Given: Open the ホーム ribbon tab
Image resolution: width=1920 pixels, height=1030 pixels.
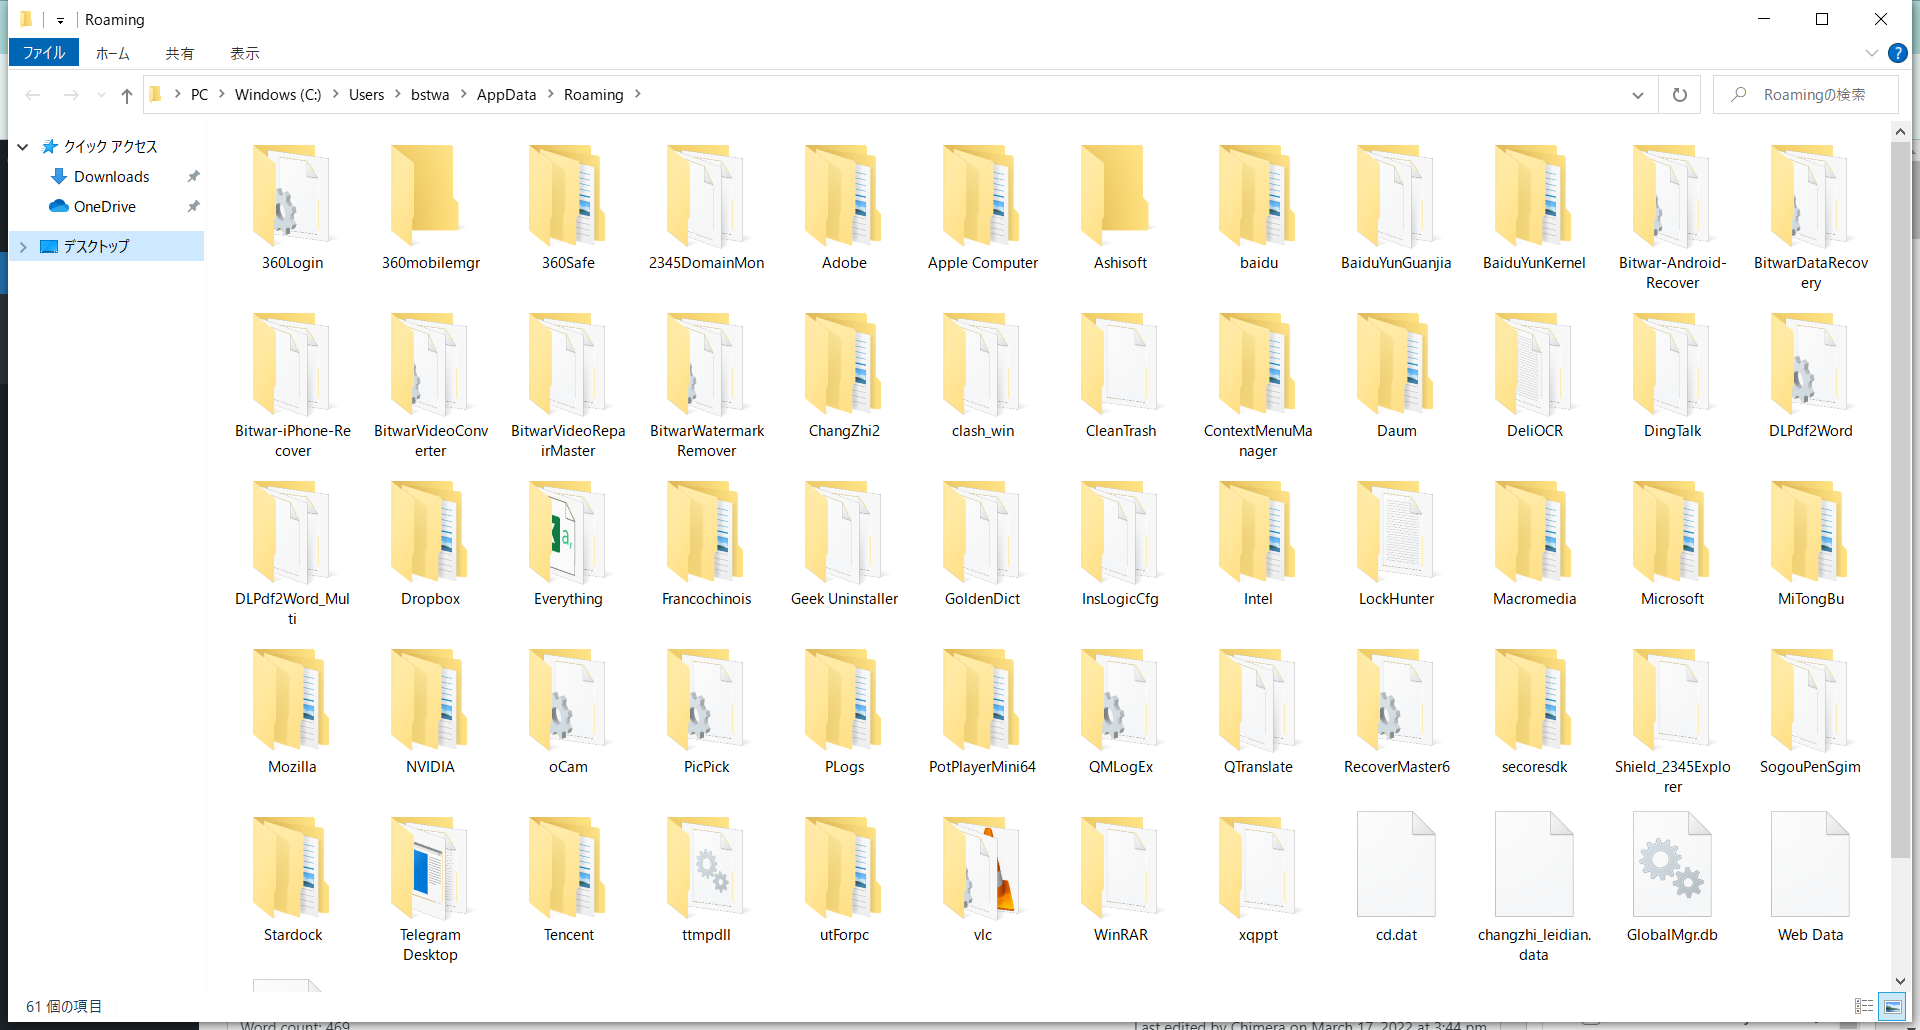Looking at the screenshot, I should 112,53.
